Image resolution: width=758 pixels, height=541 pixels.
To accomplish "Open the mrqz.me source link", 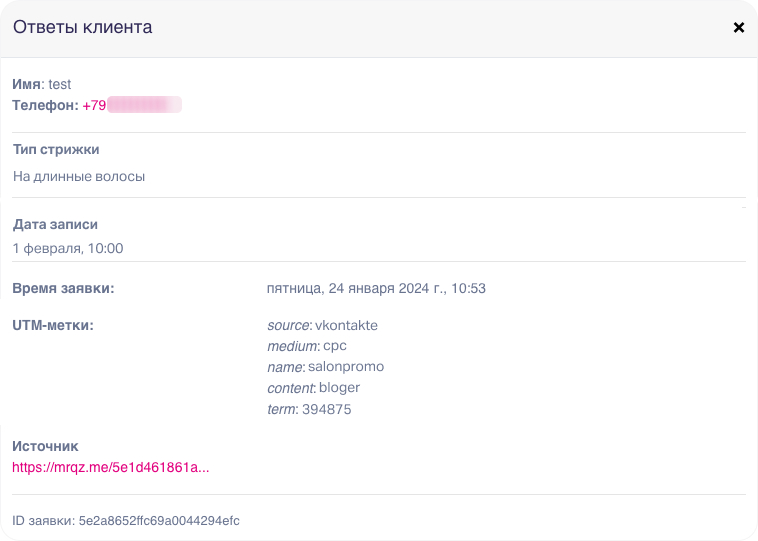I will [x=111, y=467].
